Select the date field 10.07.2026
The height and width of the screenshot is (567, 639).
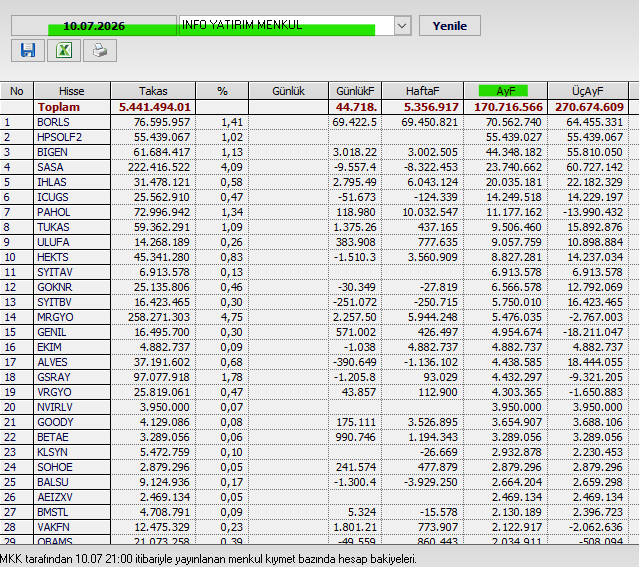click(94, 26)
